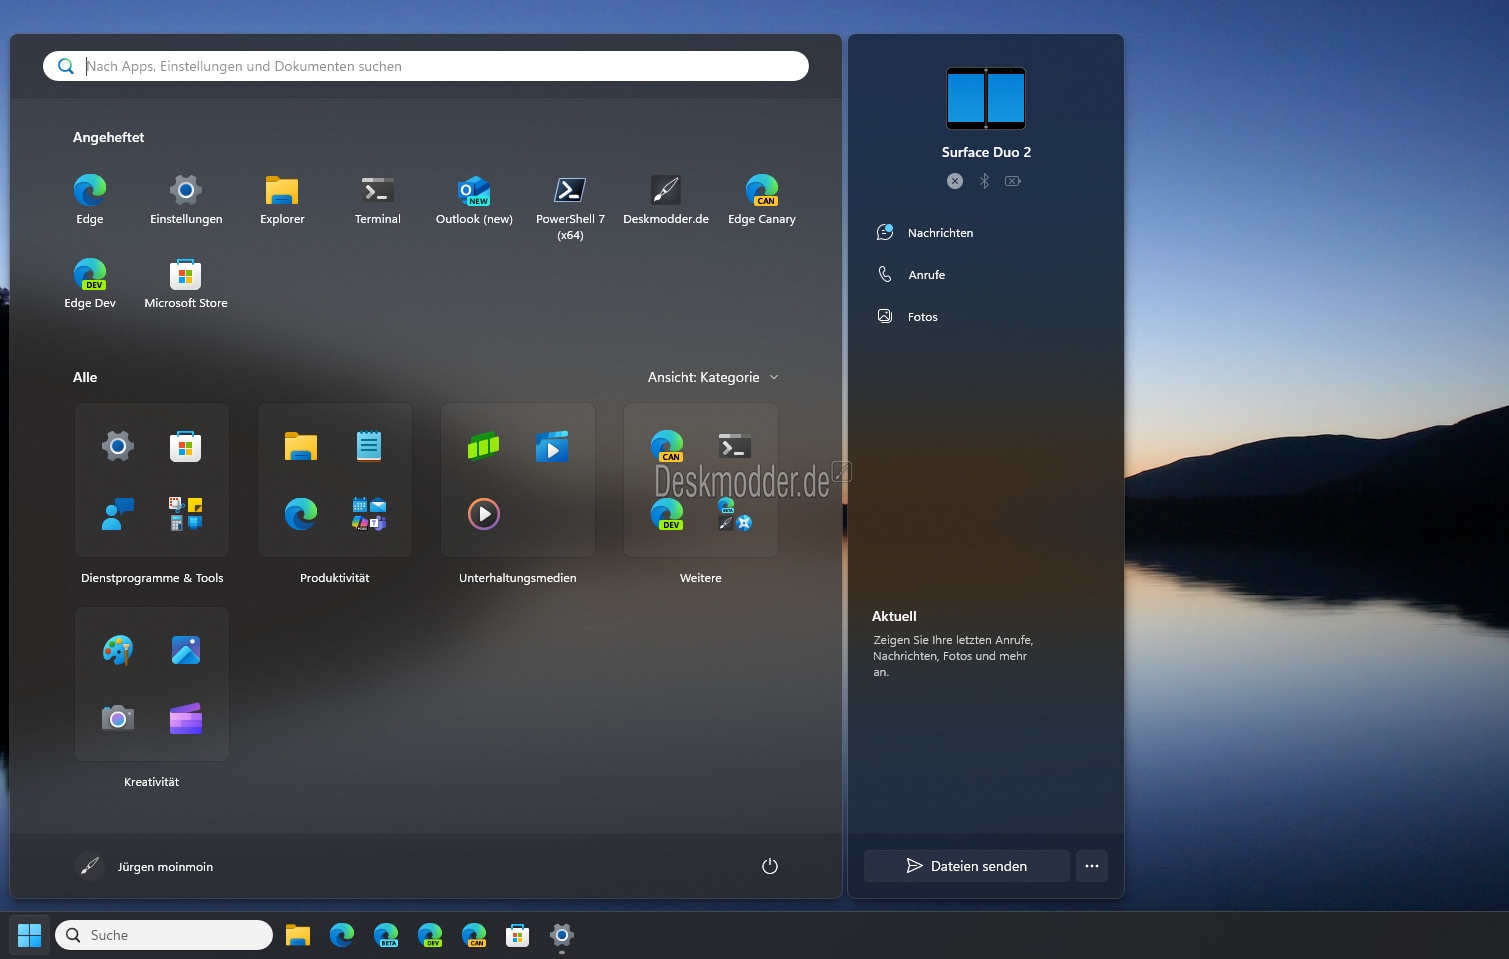The height and width of the screenshot is (959, 1509).
Task: Click Surface Duo 2 device image
Action: click(x=986, y=98)
